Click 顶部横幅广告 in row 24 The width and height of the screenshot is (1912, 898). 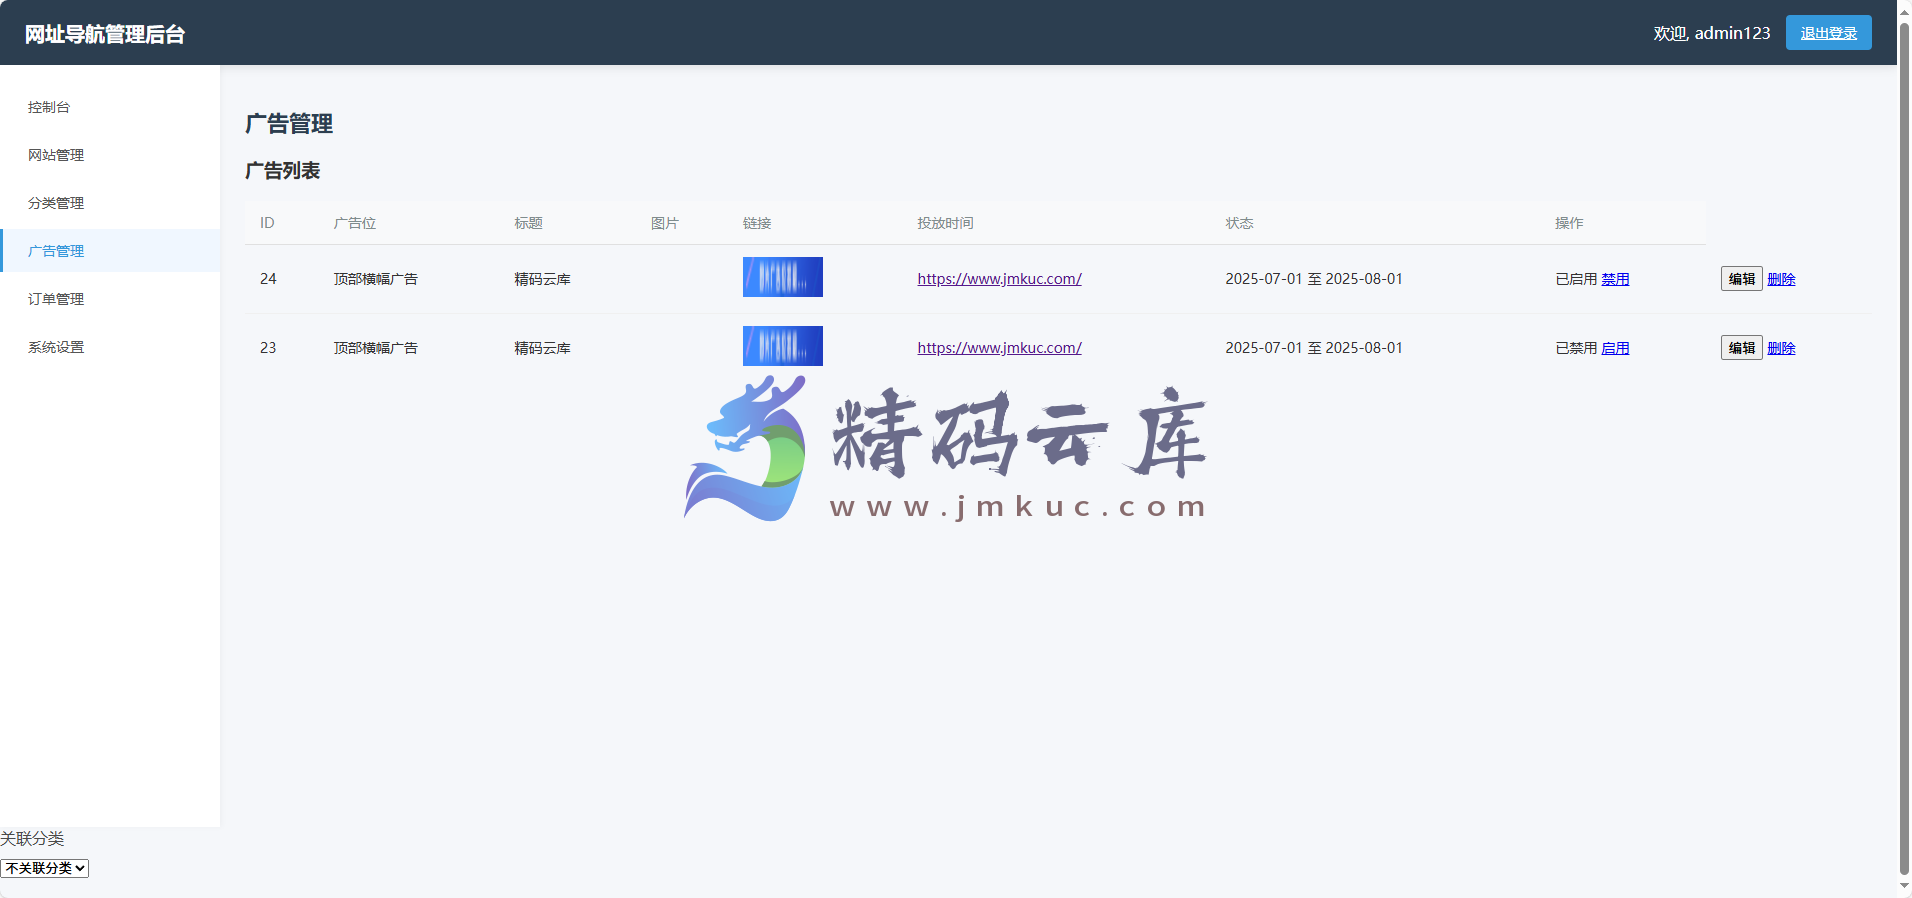pos(376,279)
